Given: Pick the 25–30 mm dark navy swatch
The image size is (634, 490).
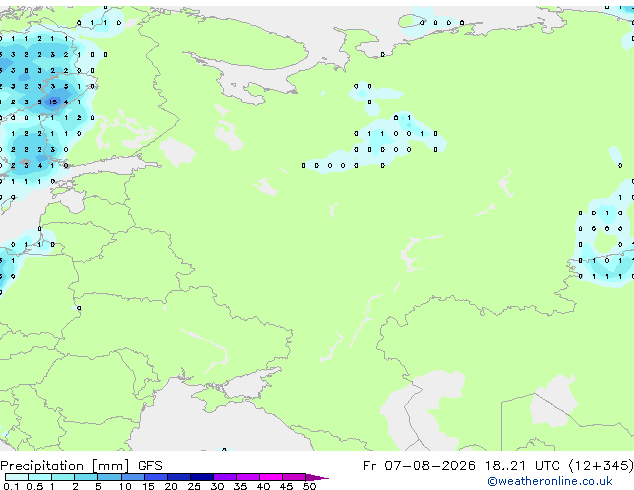Looking at the screenshot, I should coord(202,477).
